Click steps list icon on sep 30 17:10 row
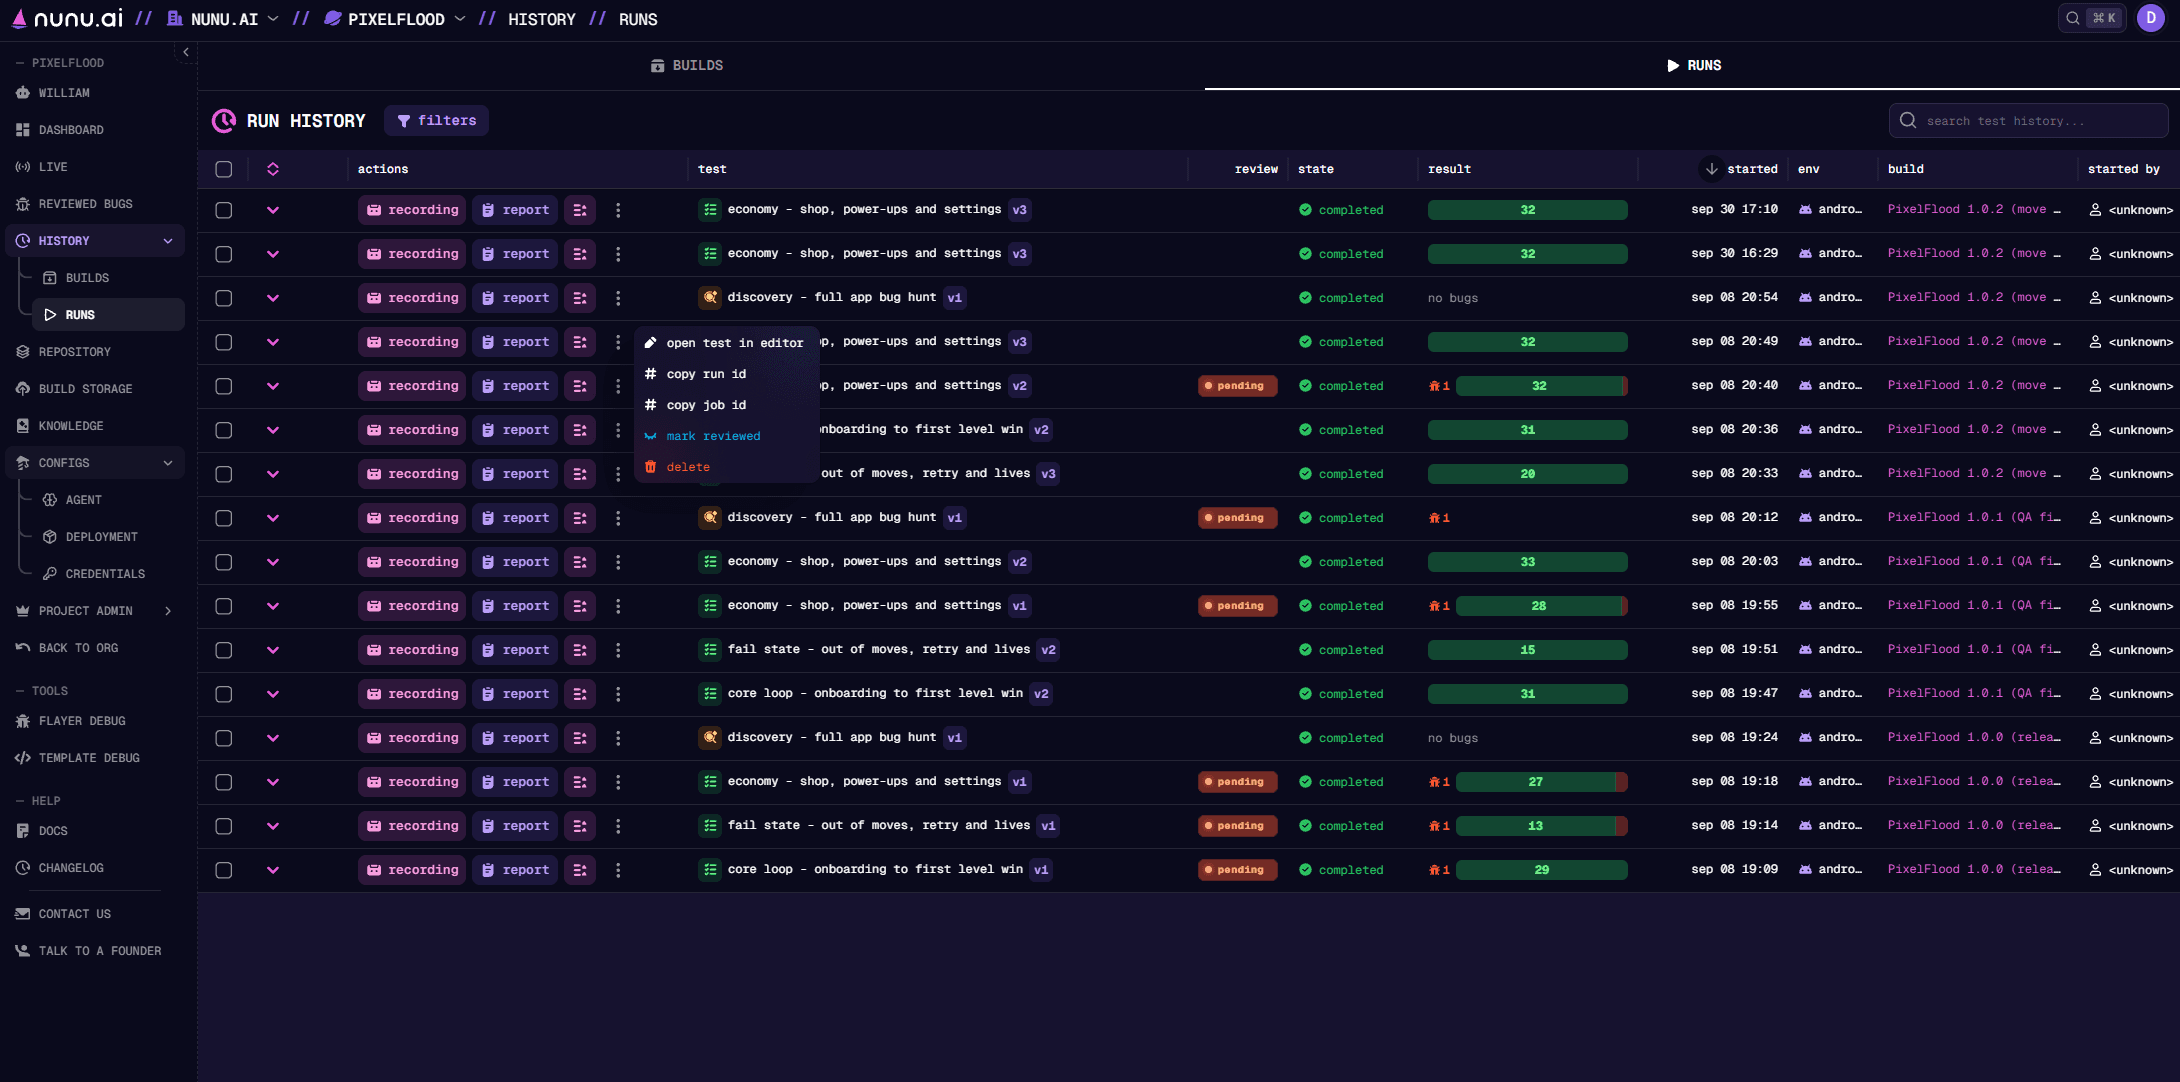 (580, 210)
